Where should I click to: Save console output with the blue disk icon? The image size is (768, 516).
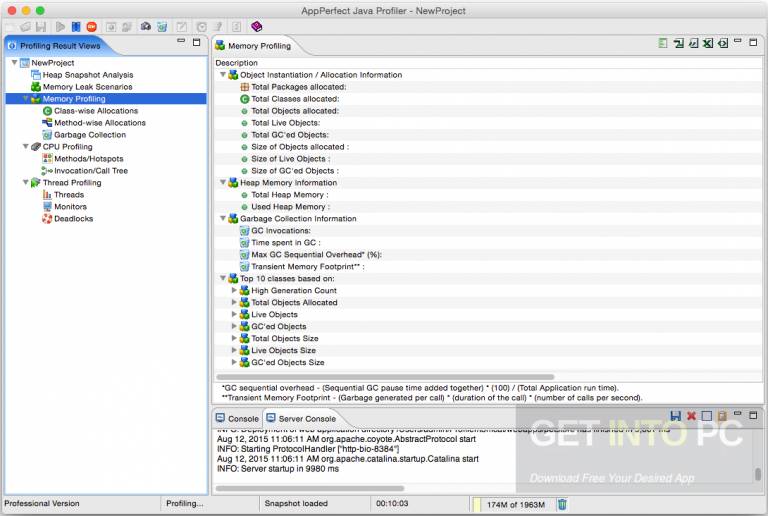675,416
